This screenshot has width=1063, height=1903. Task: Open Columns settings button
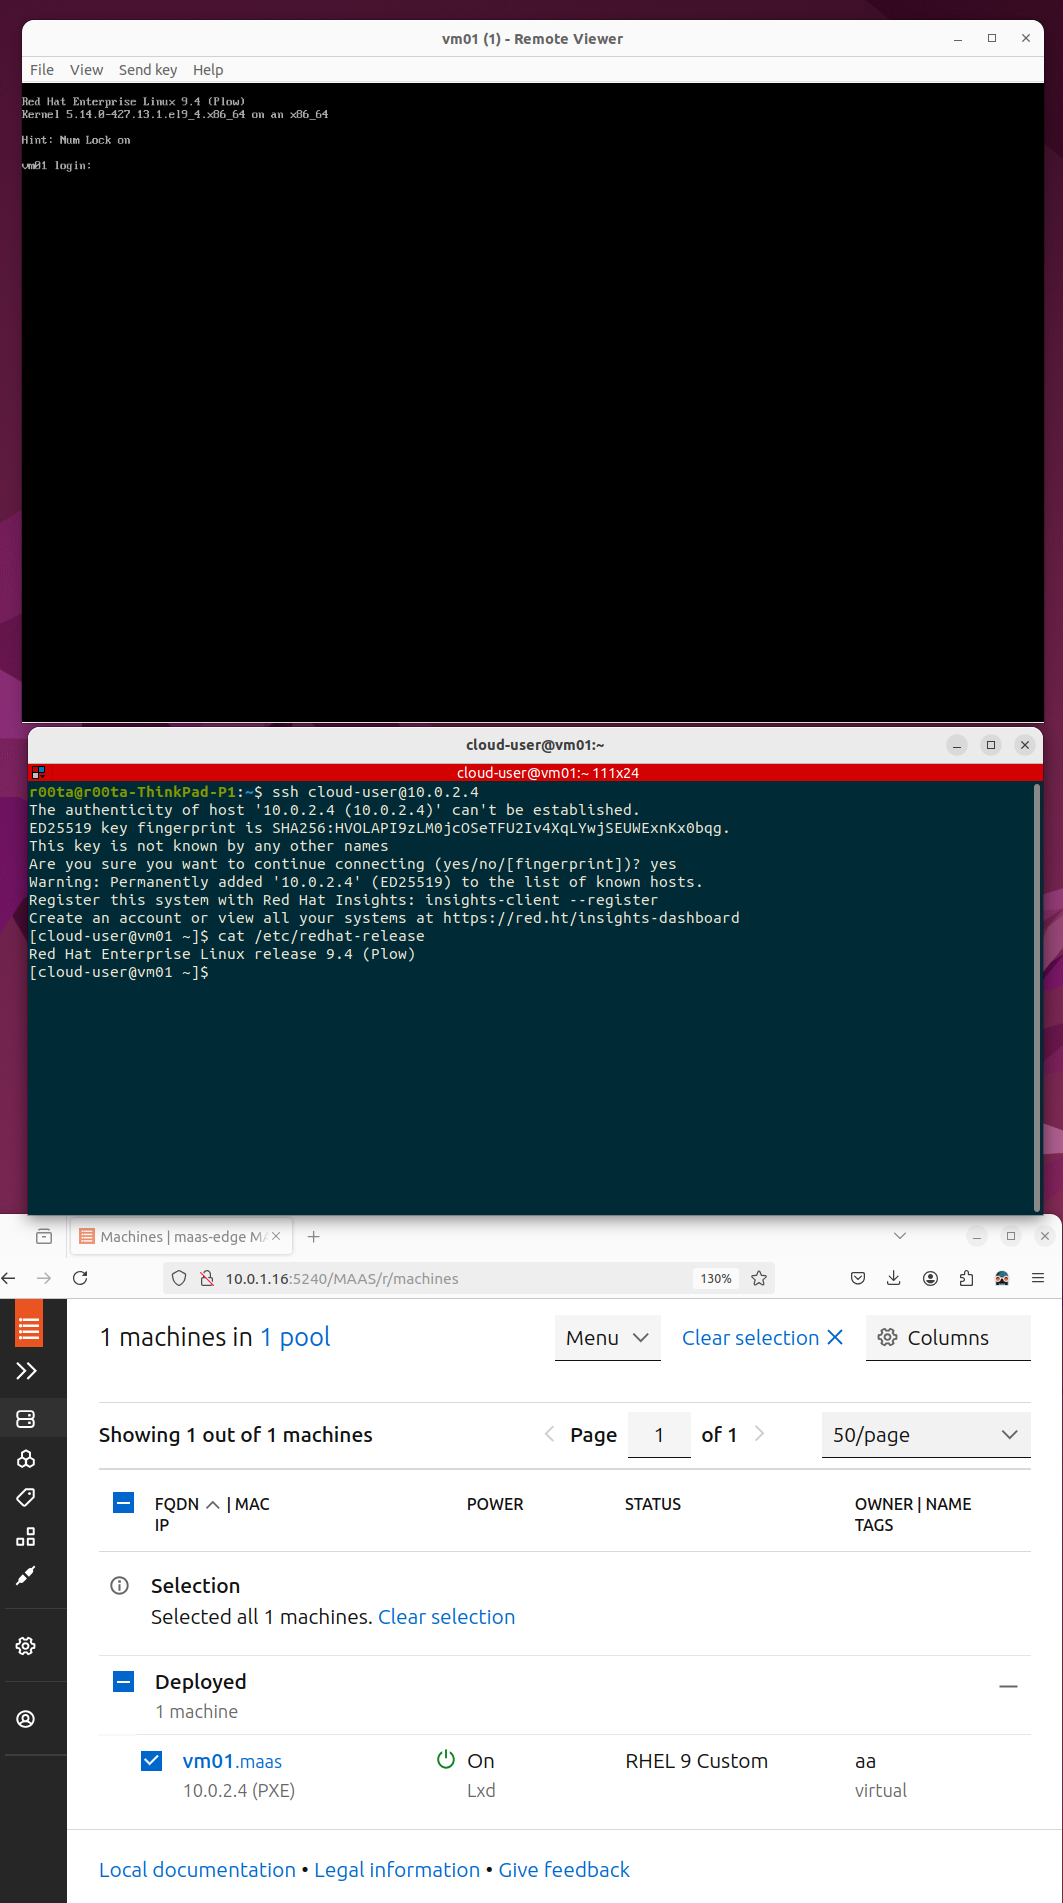click(x=947, y=1338)
